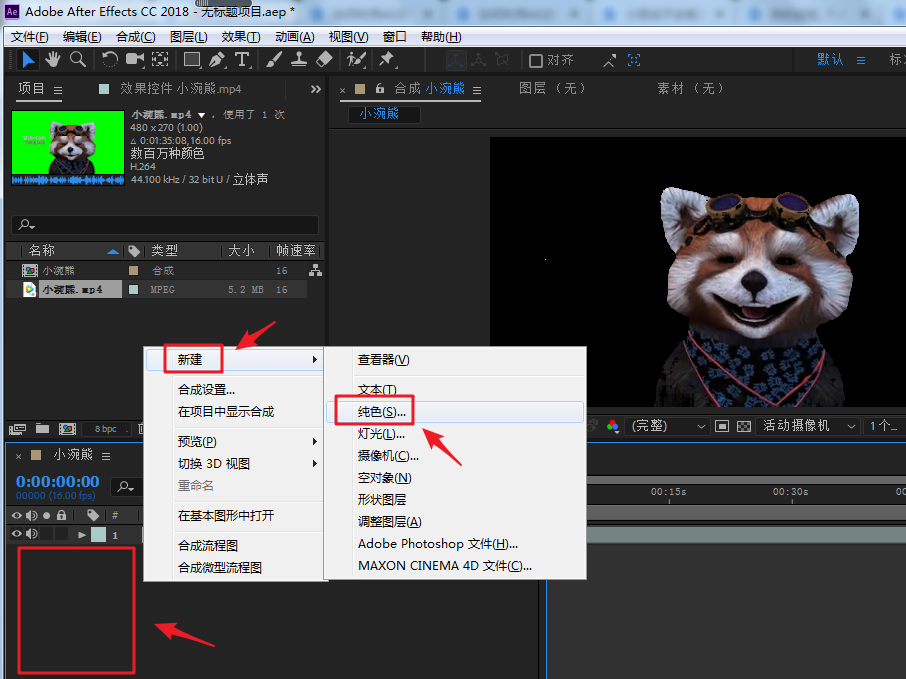Toggle the transparency grid button in viewer
This screenshot has height=679, width=906.
pyautogui.click(x=744, y=426)
